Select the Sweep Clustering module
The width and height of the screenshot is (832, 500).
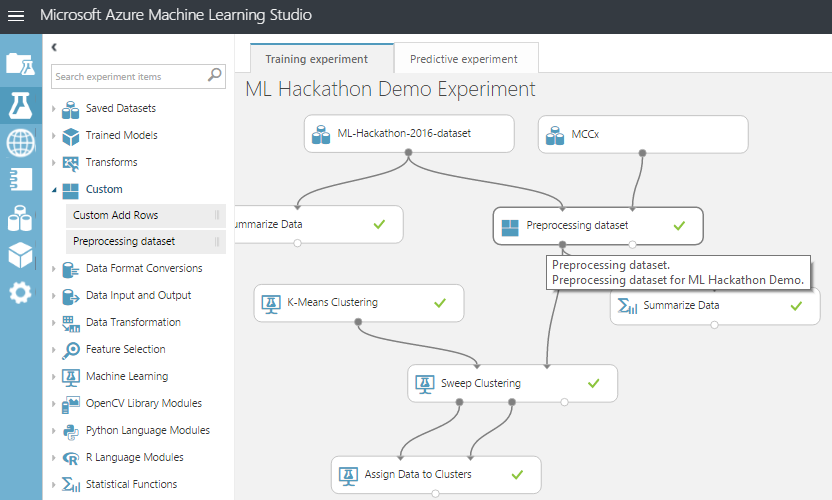click(x=513, y=383)
